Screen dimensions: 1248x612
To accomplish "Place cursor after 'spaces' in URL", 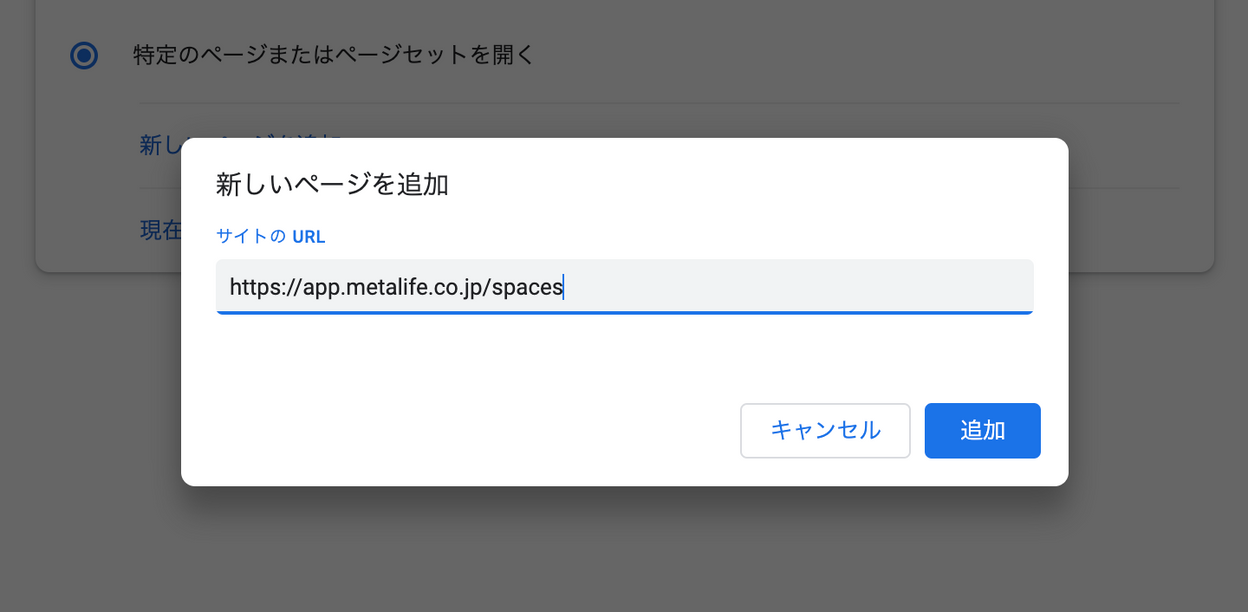I will click(x=565, y=287).
